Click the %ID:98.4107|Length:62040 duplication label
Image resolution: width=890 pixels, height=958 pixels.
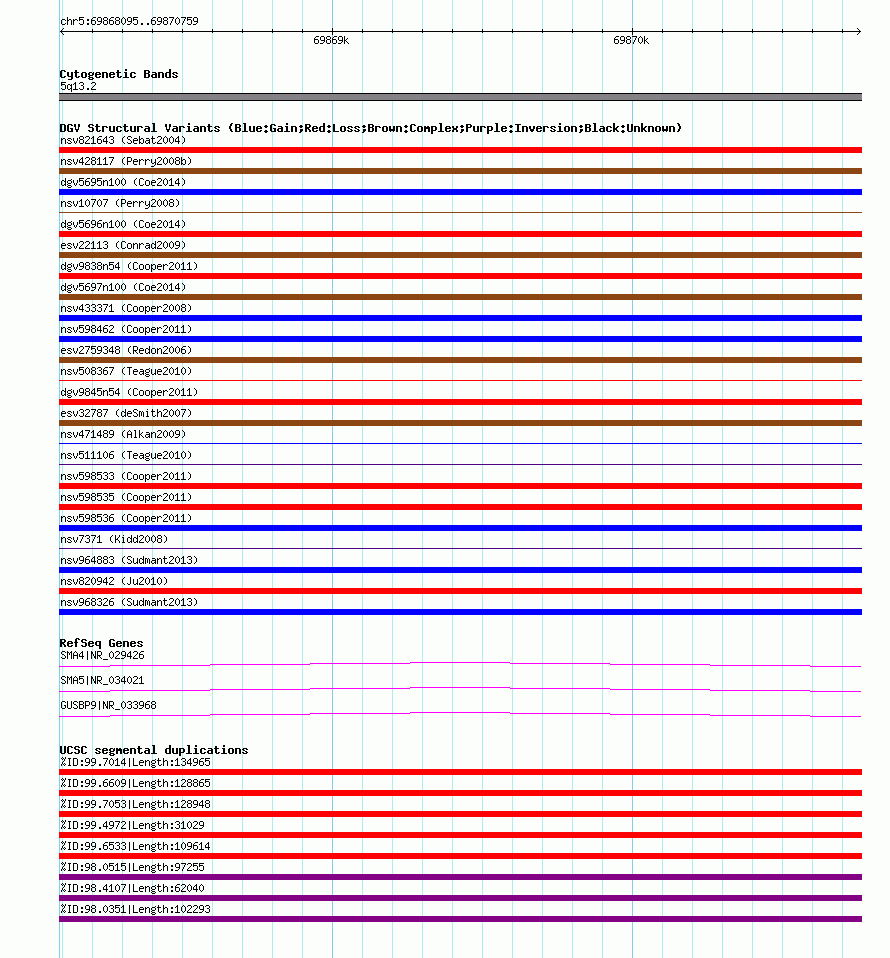coord(132,888)
